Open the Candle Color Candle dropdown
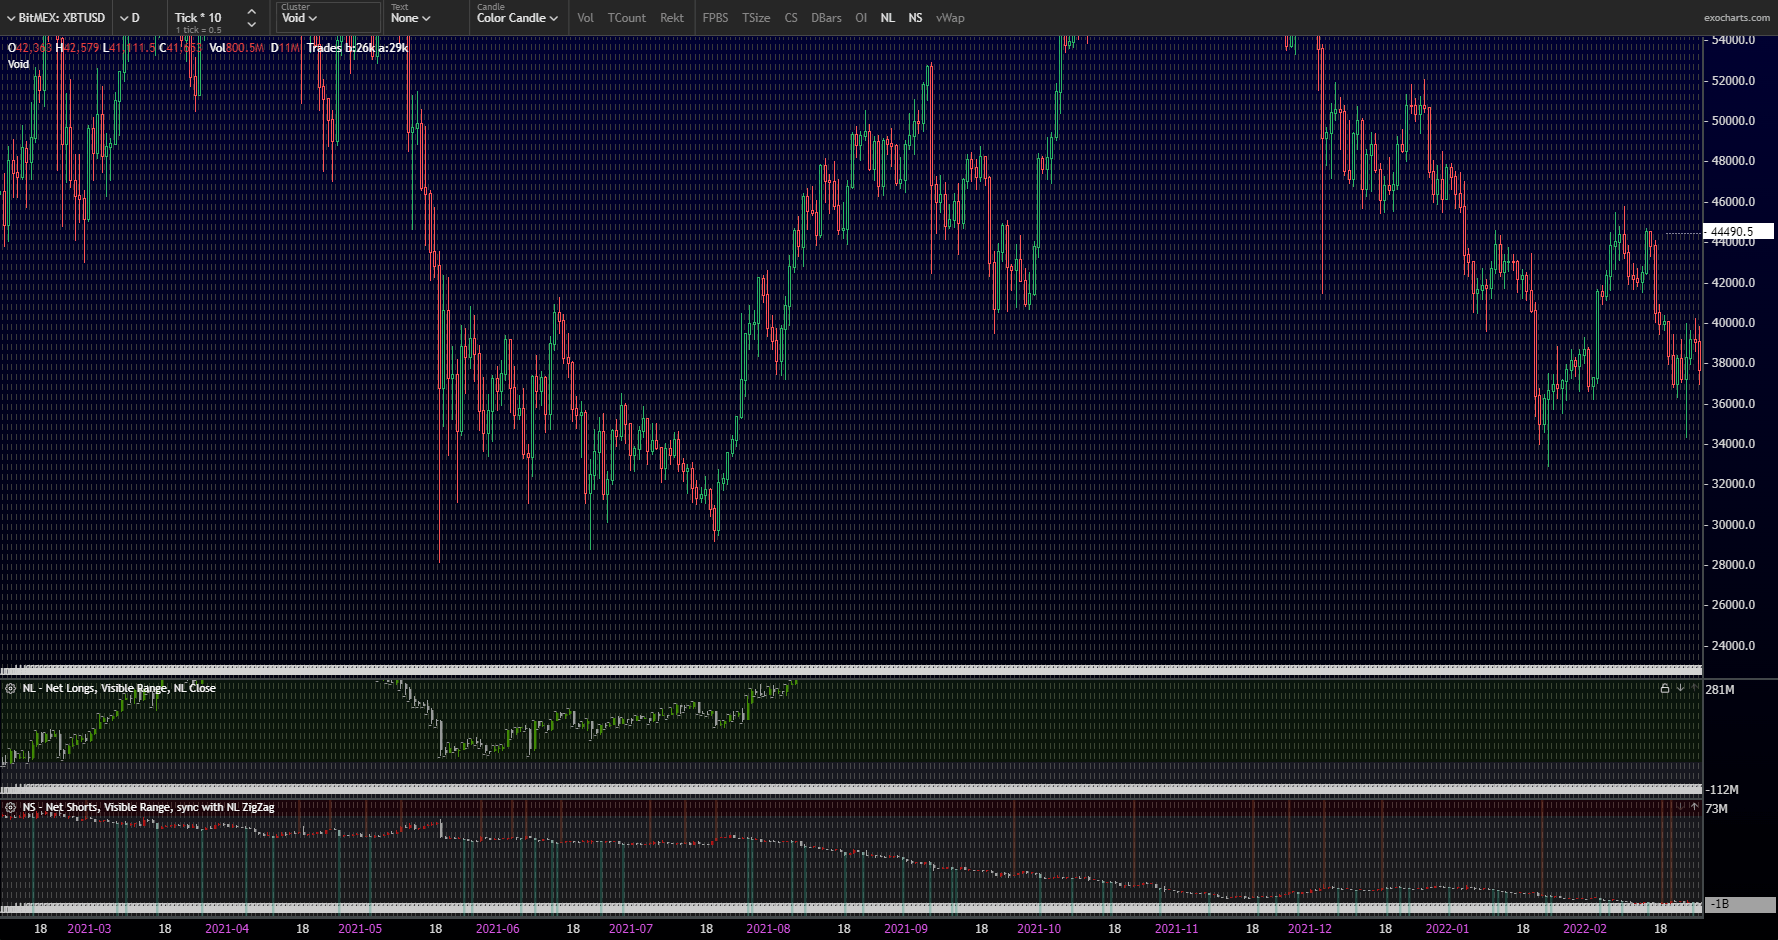 pos(517,18)
